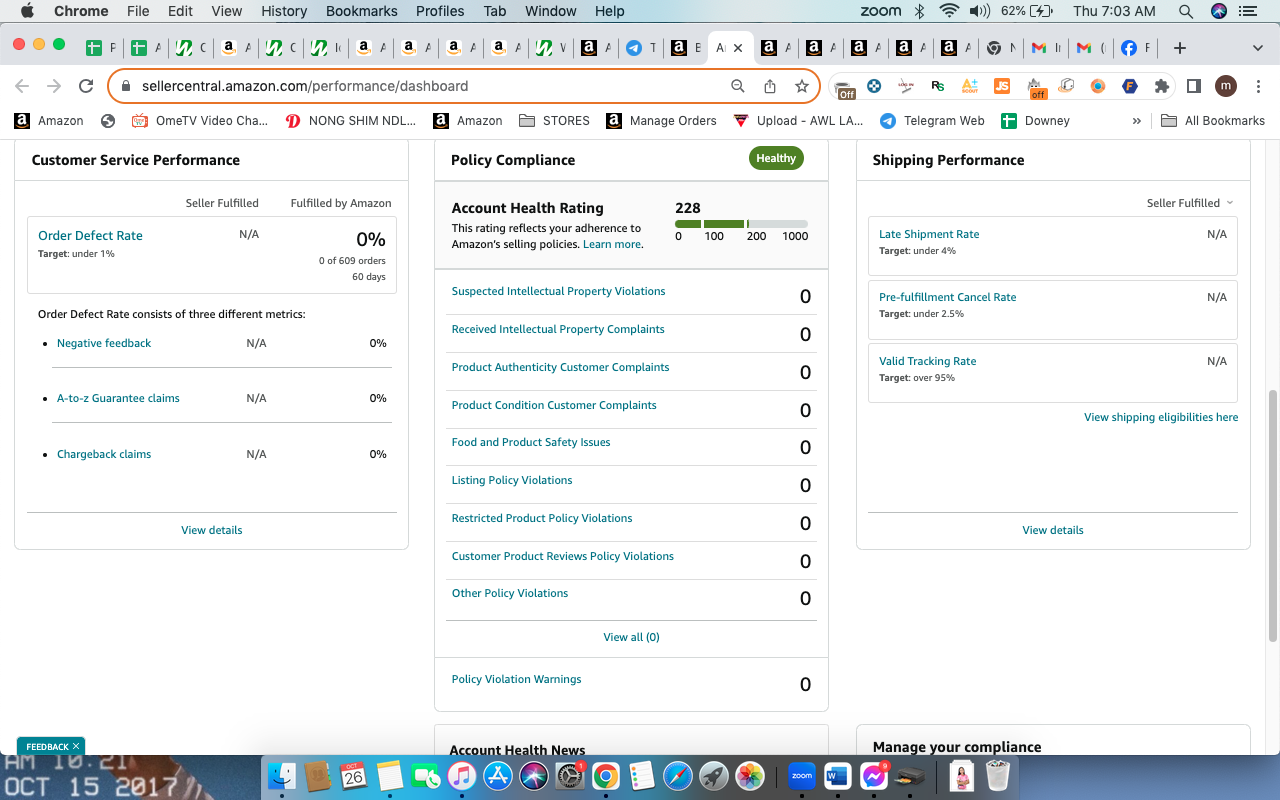
Task: Toggle the Chrome side panel icon
Action: [1193, 86]
